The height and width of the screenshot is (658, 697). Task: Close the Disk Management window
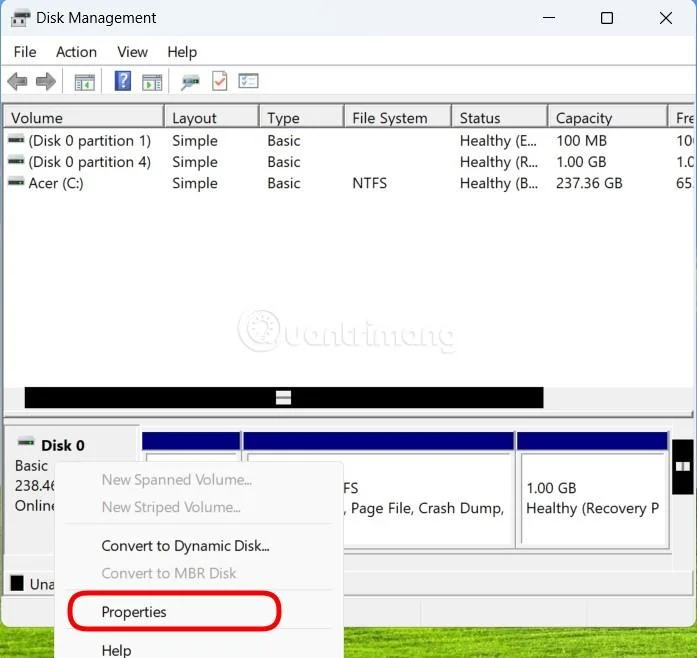coord(666,18)
